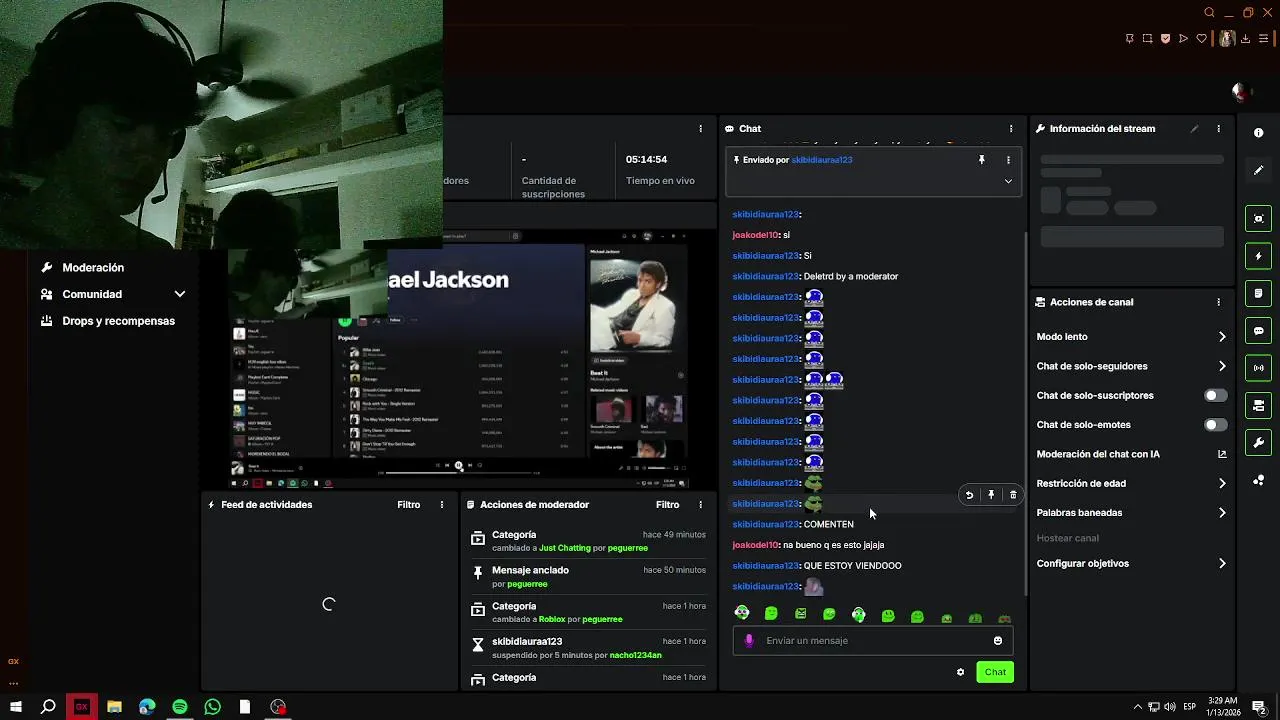Image resolution: width=1280 pixels, height=720 pixels.
Task: Open pinned message sender skibidiauraa123 link
Action: [x=822, y=160]
